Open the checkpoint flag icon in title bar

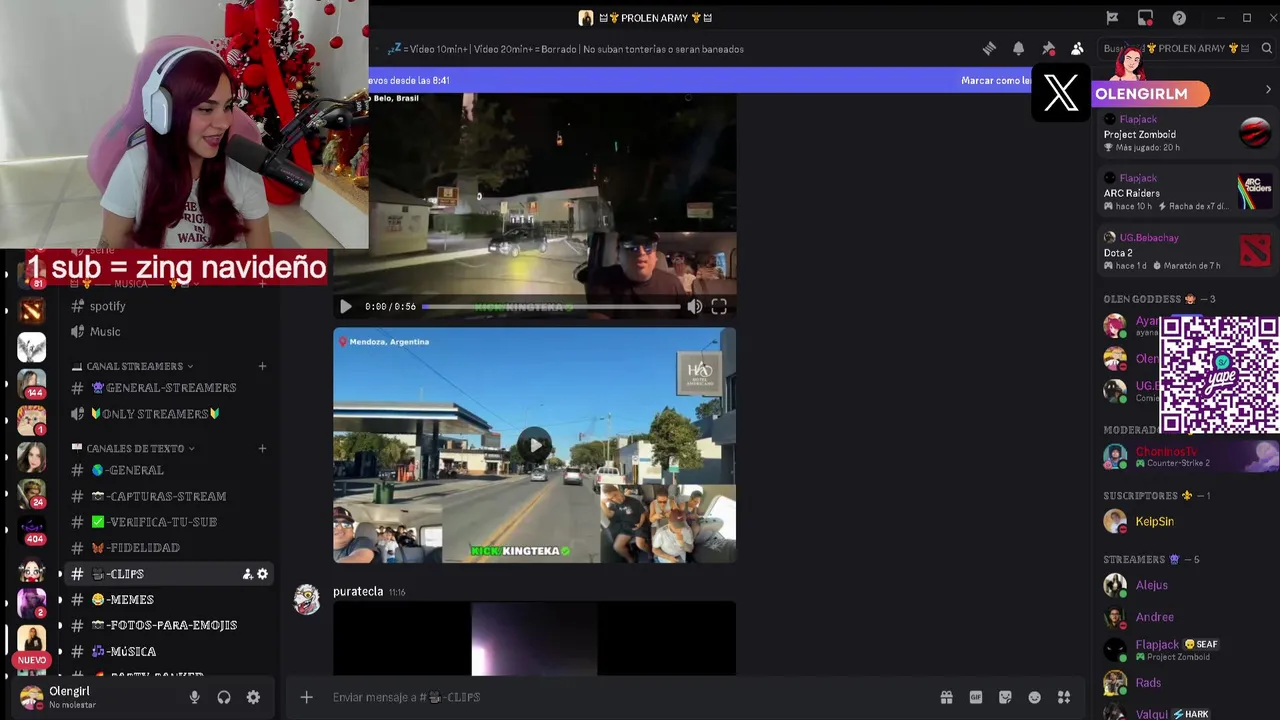[x=1112, y=18]
